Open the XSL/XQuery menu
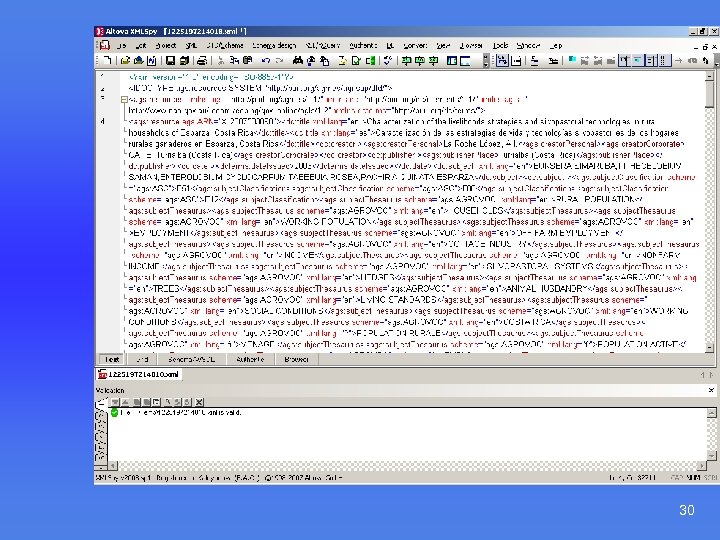Viewport: 720px width, 540px height. tap(323, 45)
